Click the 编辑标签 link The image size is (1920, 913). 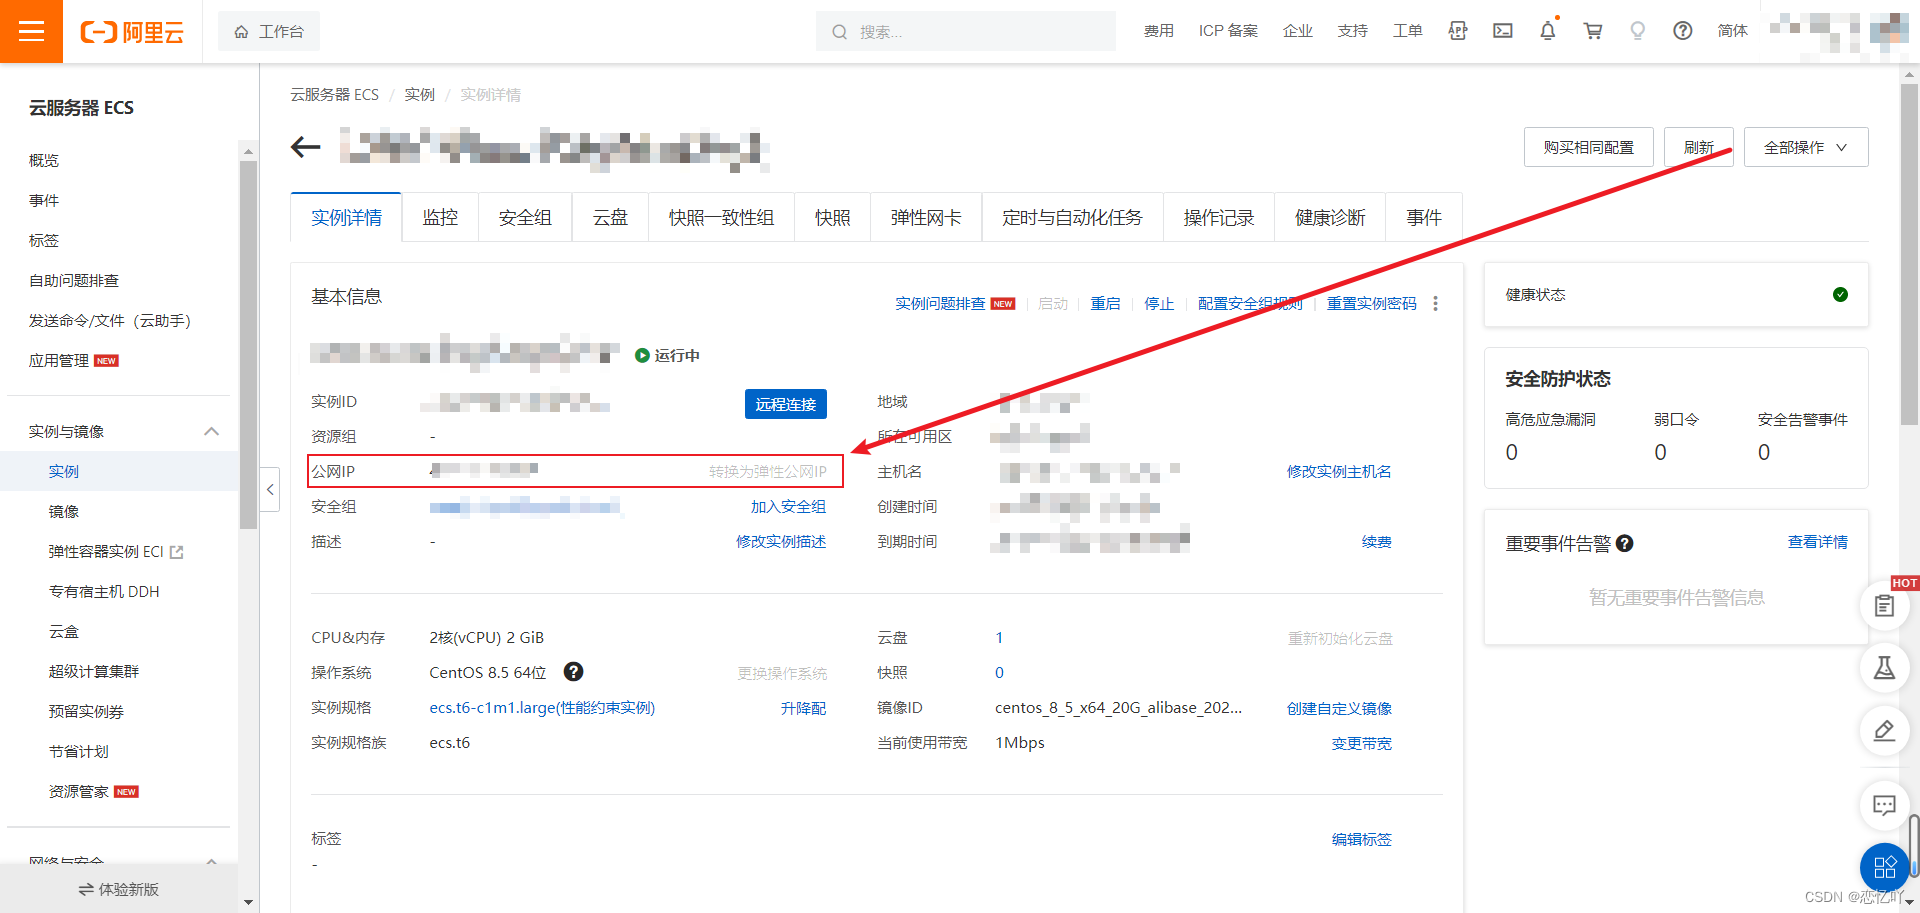[x=1361, y=839]
